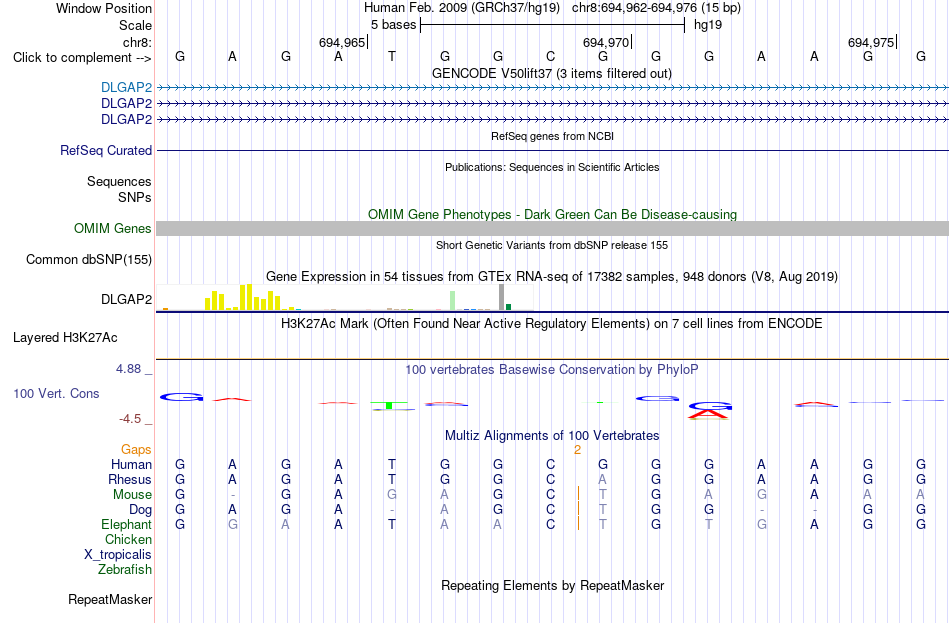Click the green T PhyloP conservation logo
Screen dimensions: 950x623
click(390, 404)
